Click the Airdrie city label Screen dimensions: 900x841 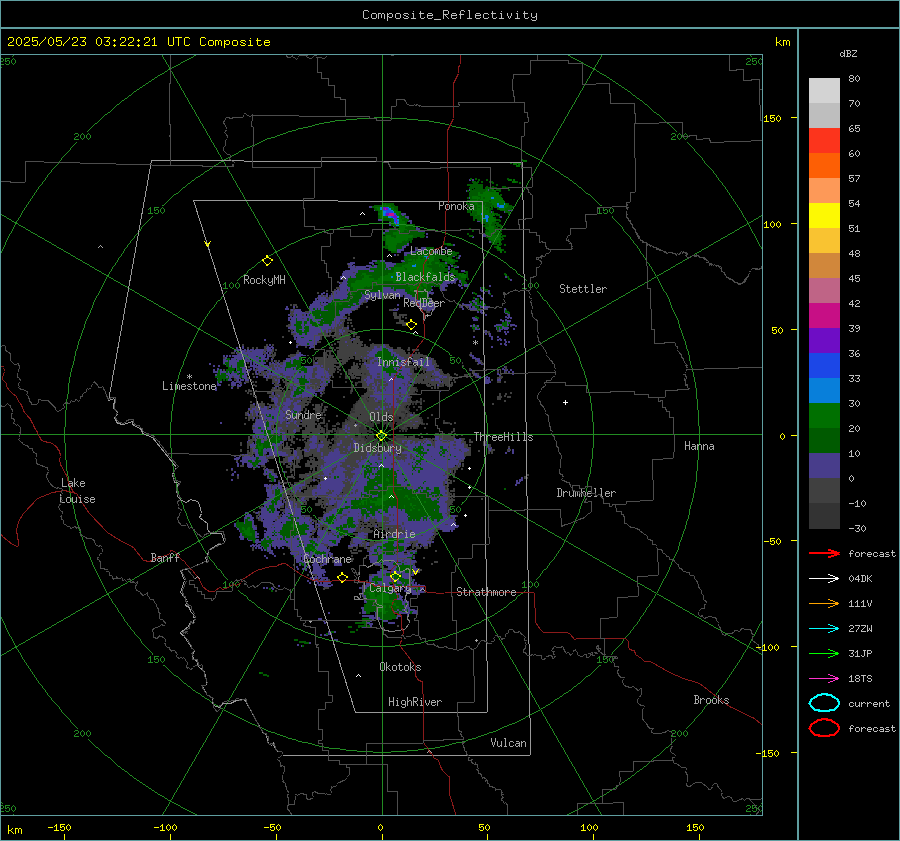pos(394,534)
